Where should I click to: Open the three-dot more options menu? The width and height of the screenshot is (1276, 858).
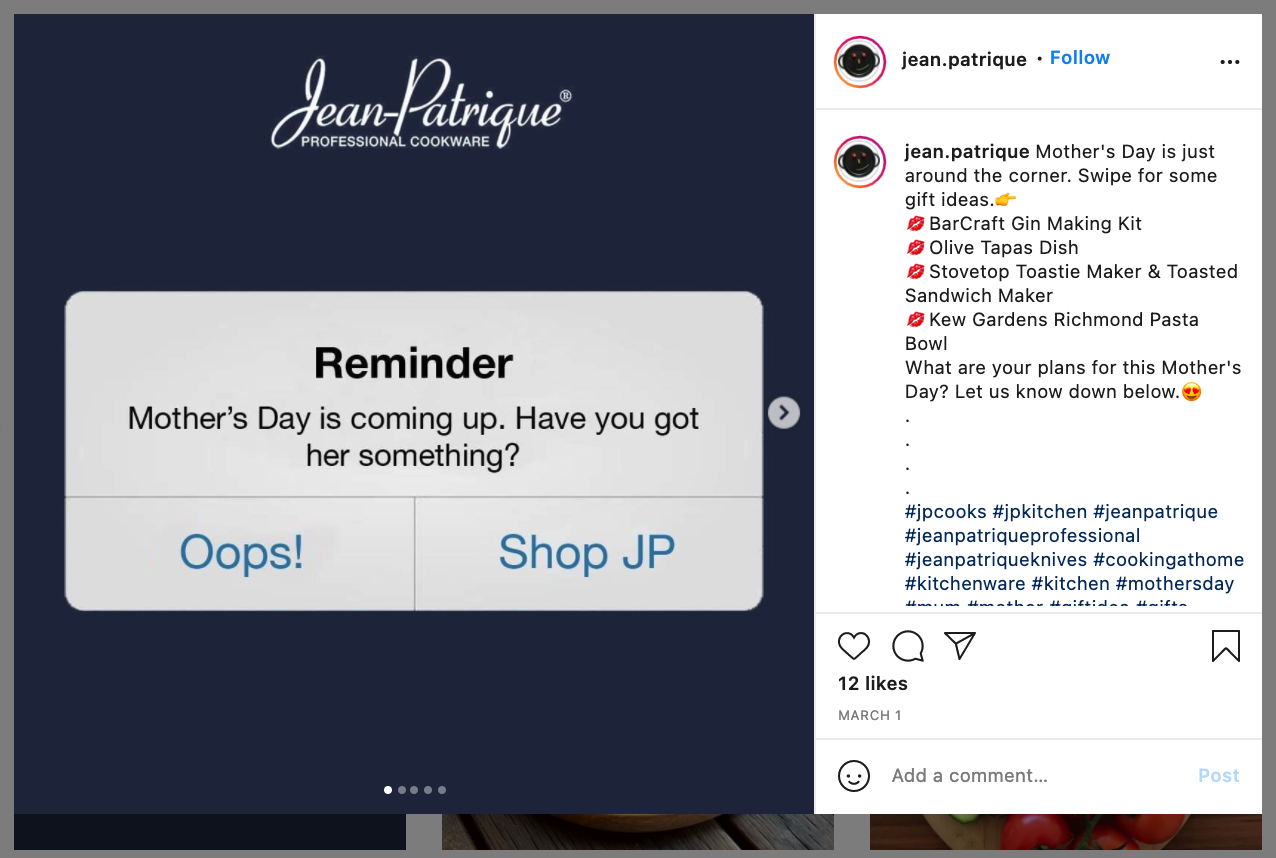click(x=1230, y=62)
